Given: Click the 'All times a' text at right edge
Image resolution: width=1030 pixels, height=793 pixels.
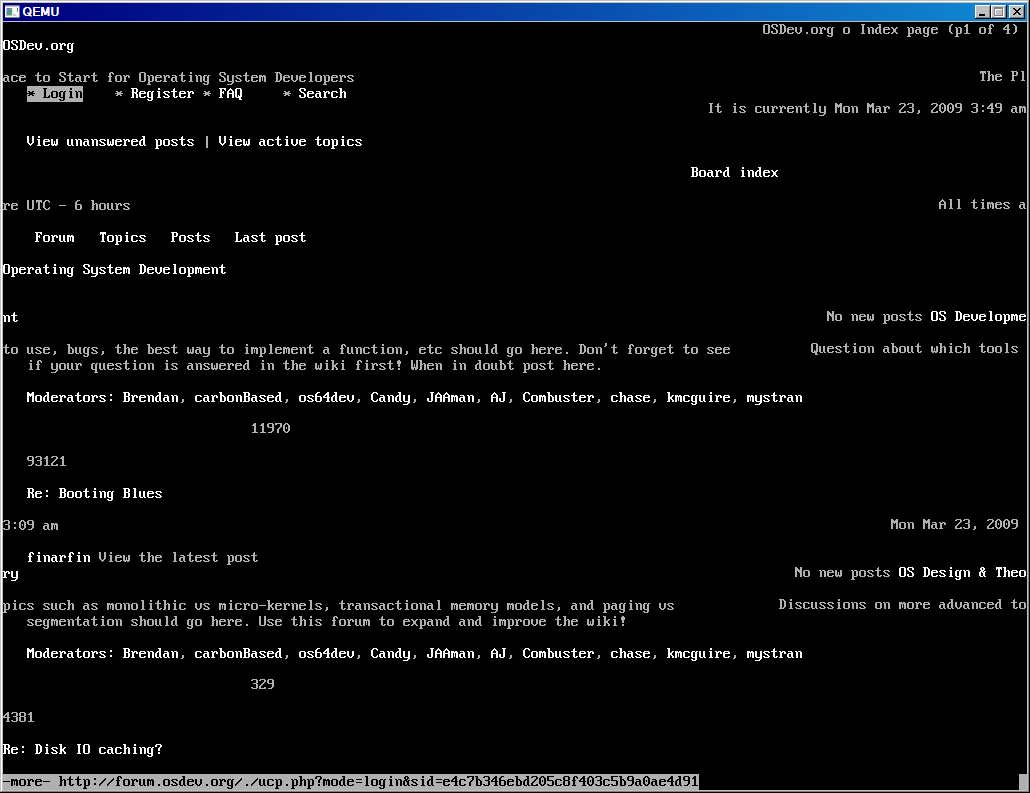Looking at the screenshot, I should pos(982,204).
